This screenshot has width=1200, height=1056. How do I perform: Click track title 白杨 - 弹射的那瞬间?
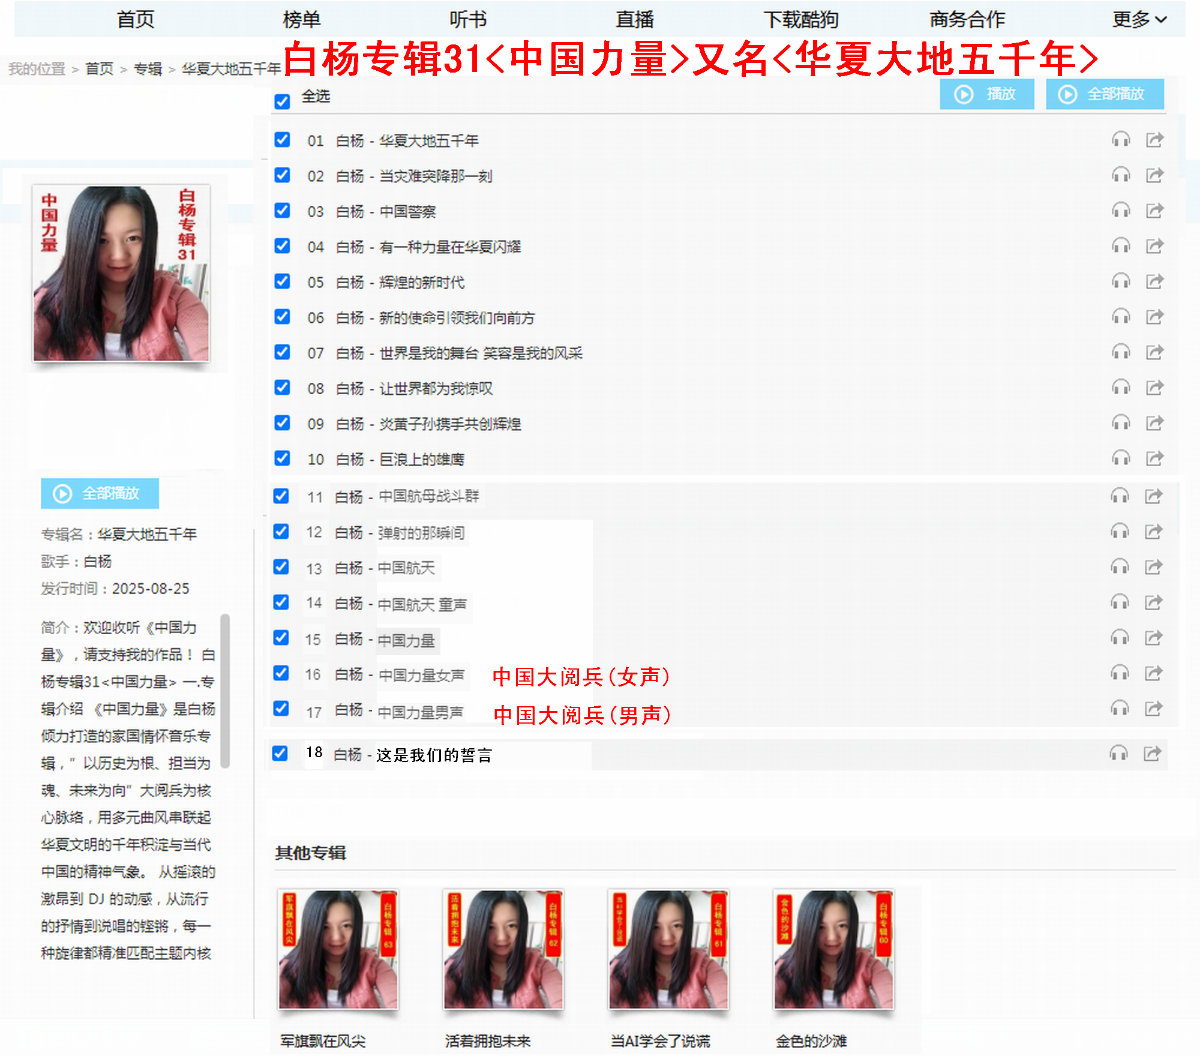tap(400, 532)
